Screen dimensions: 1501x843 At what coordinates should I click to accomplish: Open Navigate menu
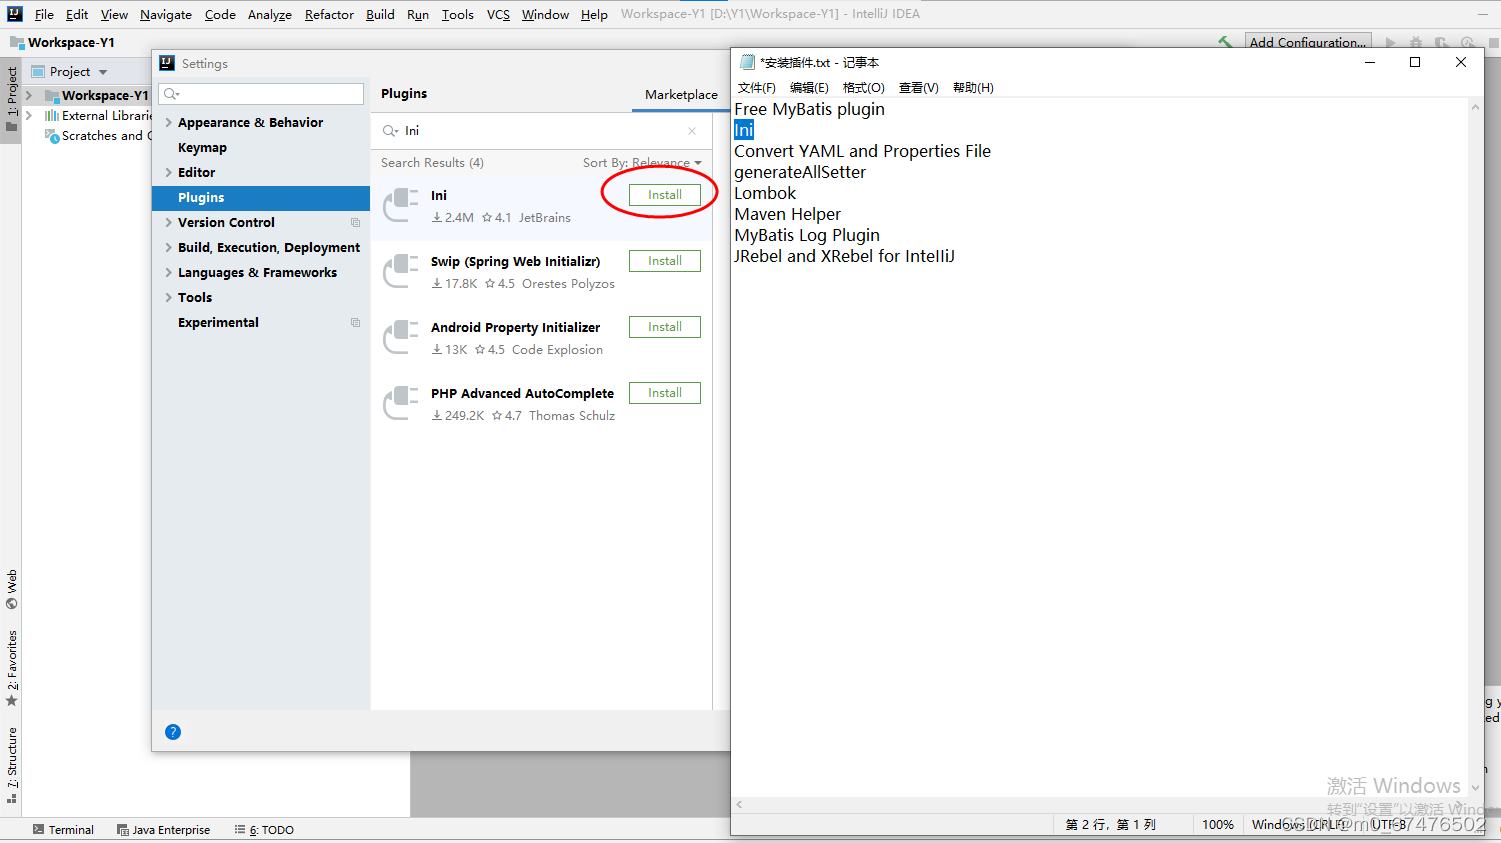click(166, 15)
